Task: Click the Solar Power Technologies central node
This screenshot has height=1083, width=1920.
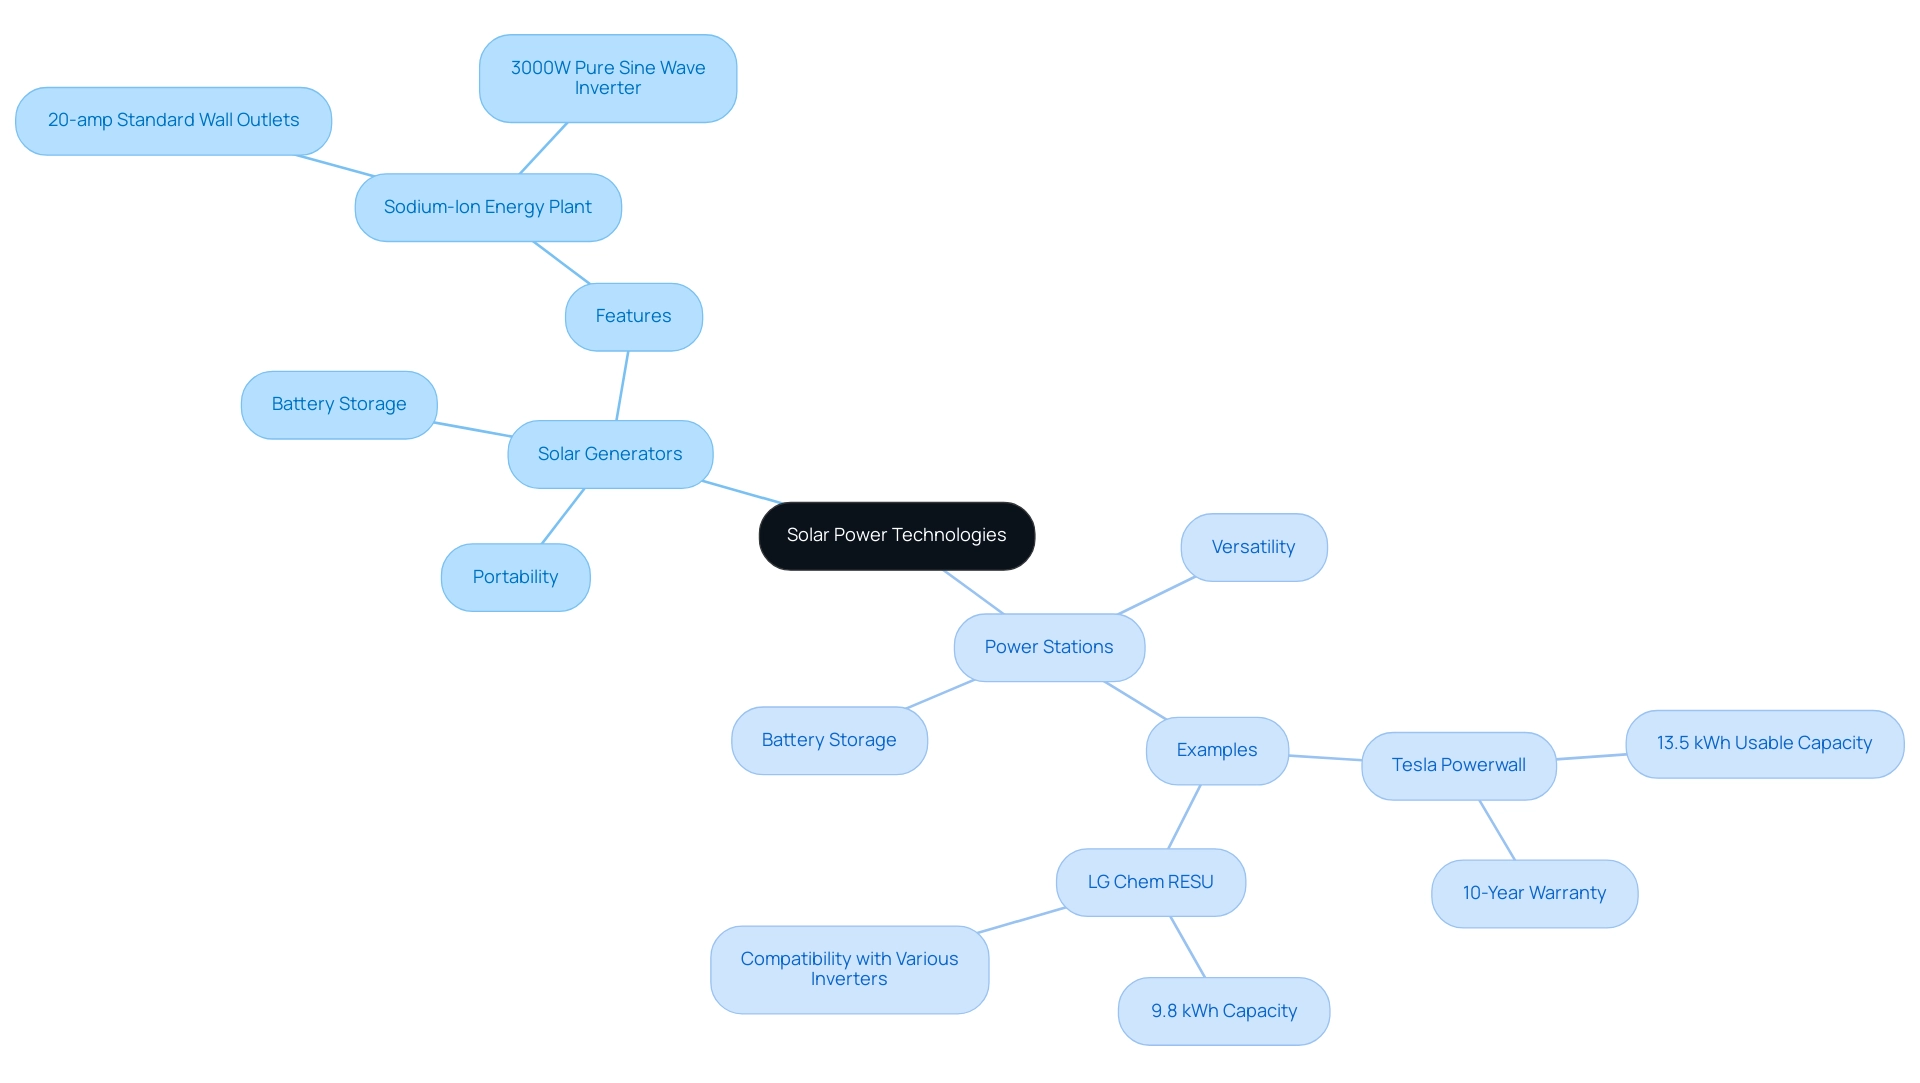Action: coord(897,536)
